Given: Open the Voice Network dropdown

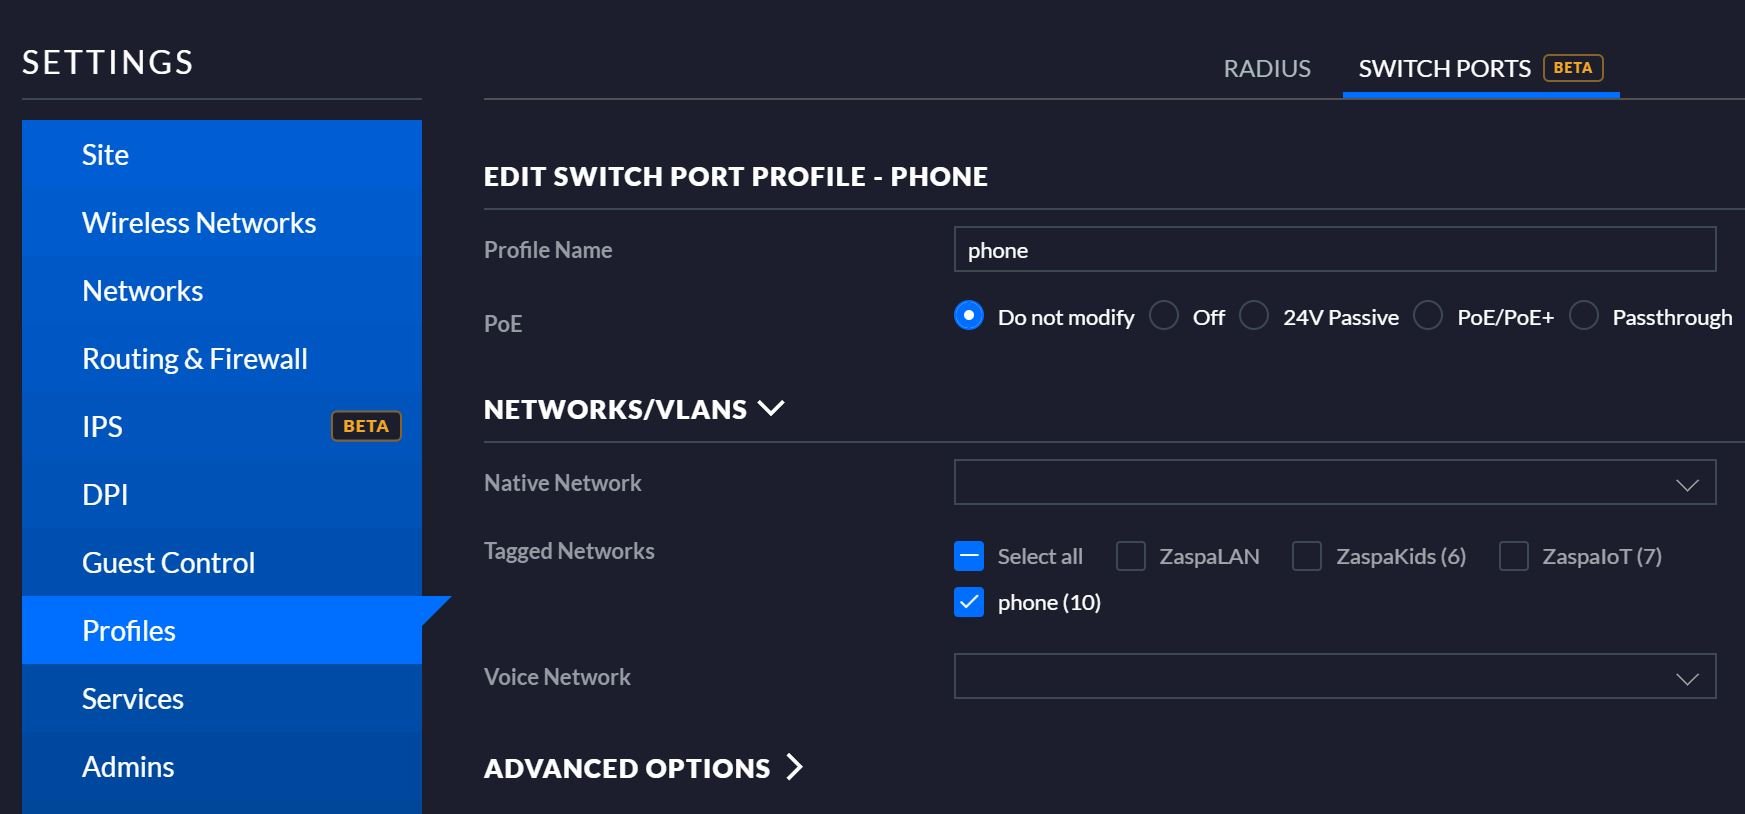Looking at the screenshot, I should click(1335, 677).
